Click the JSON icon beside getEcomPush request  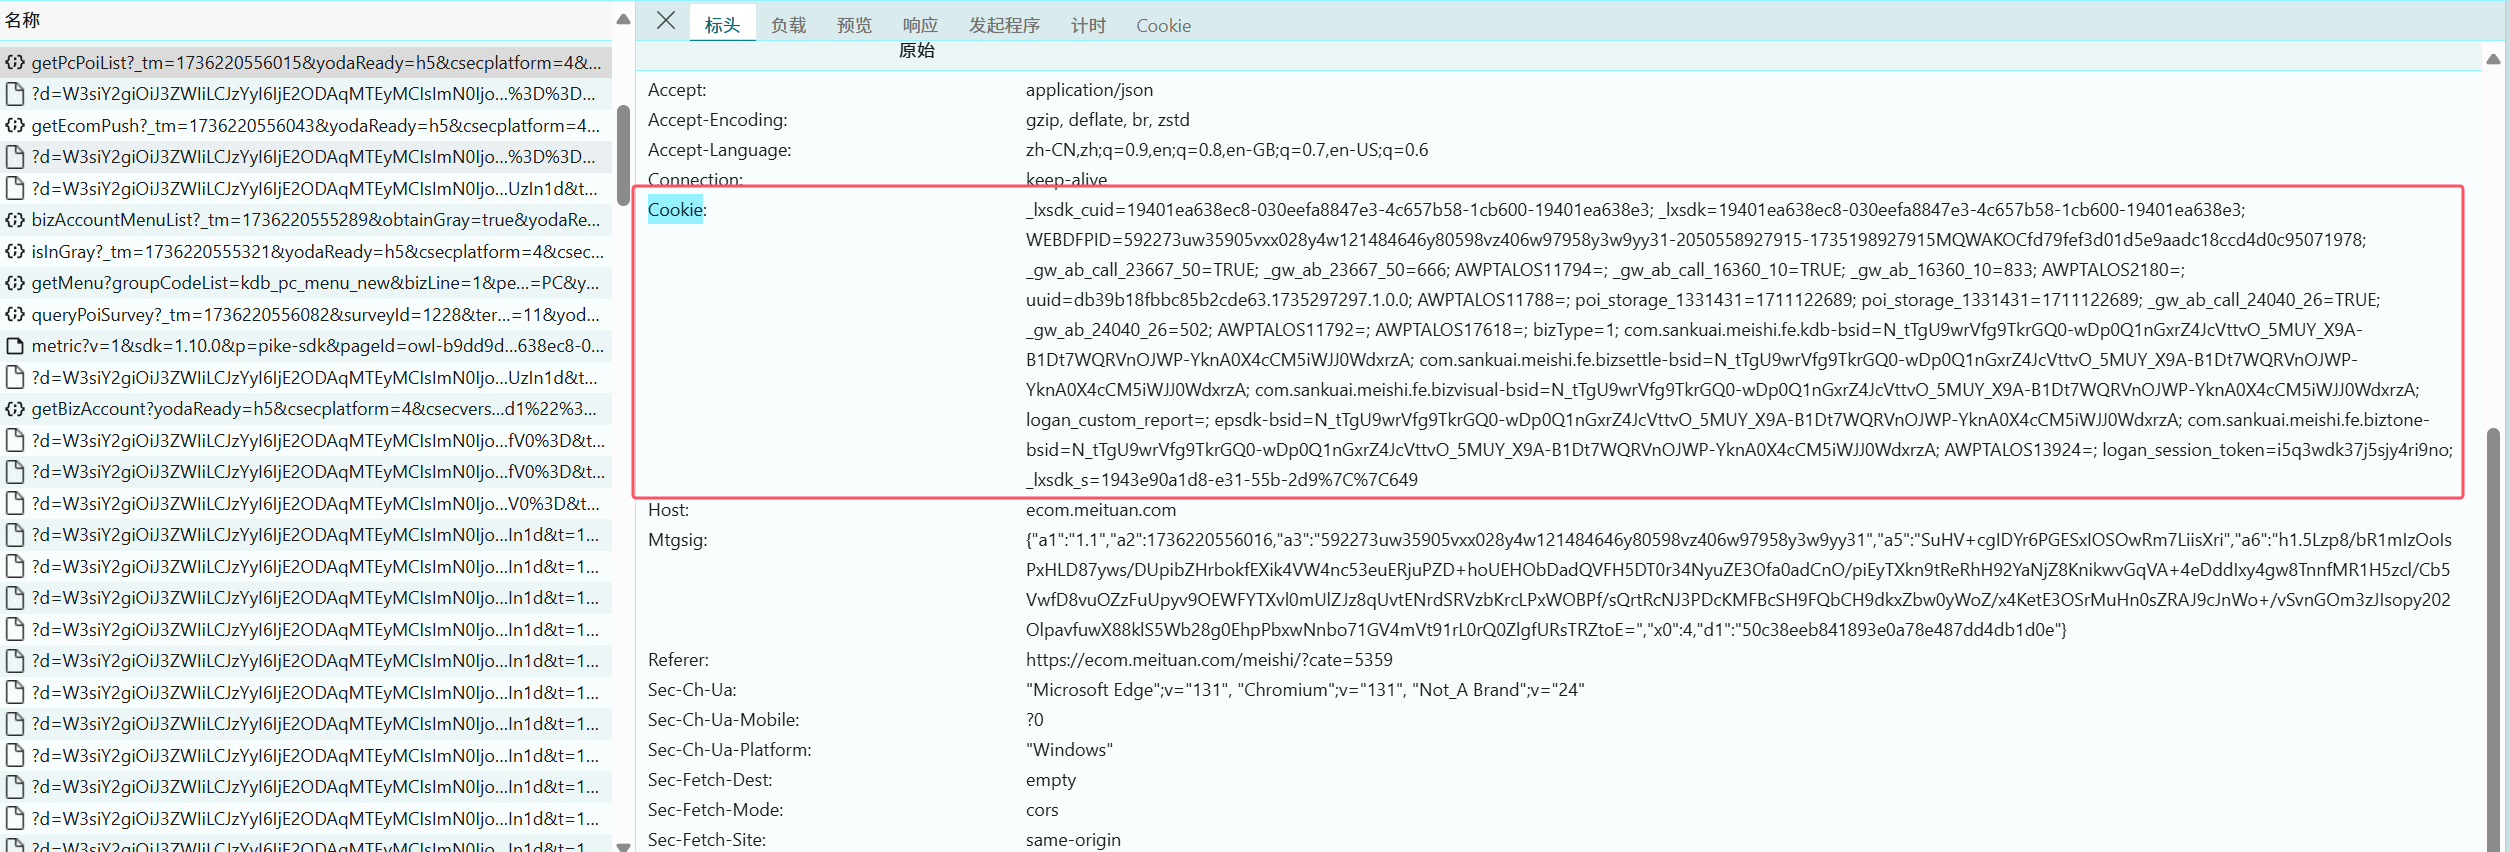(15, 126)
